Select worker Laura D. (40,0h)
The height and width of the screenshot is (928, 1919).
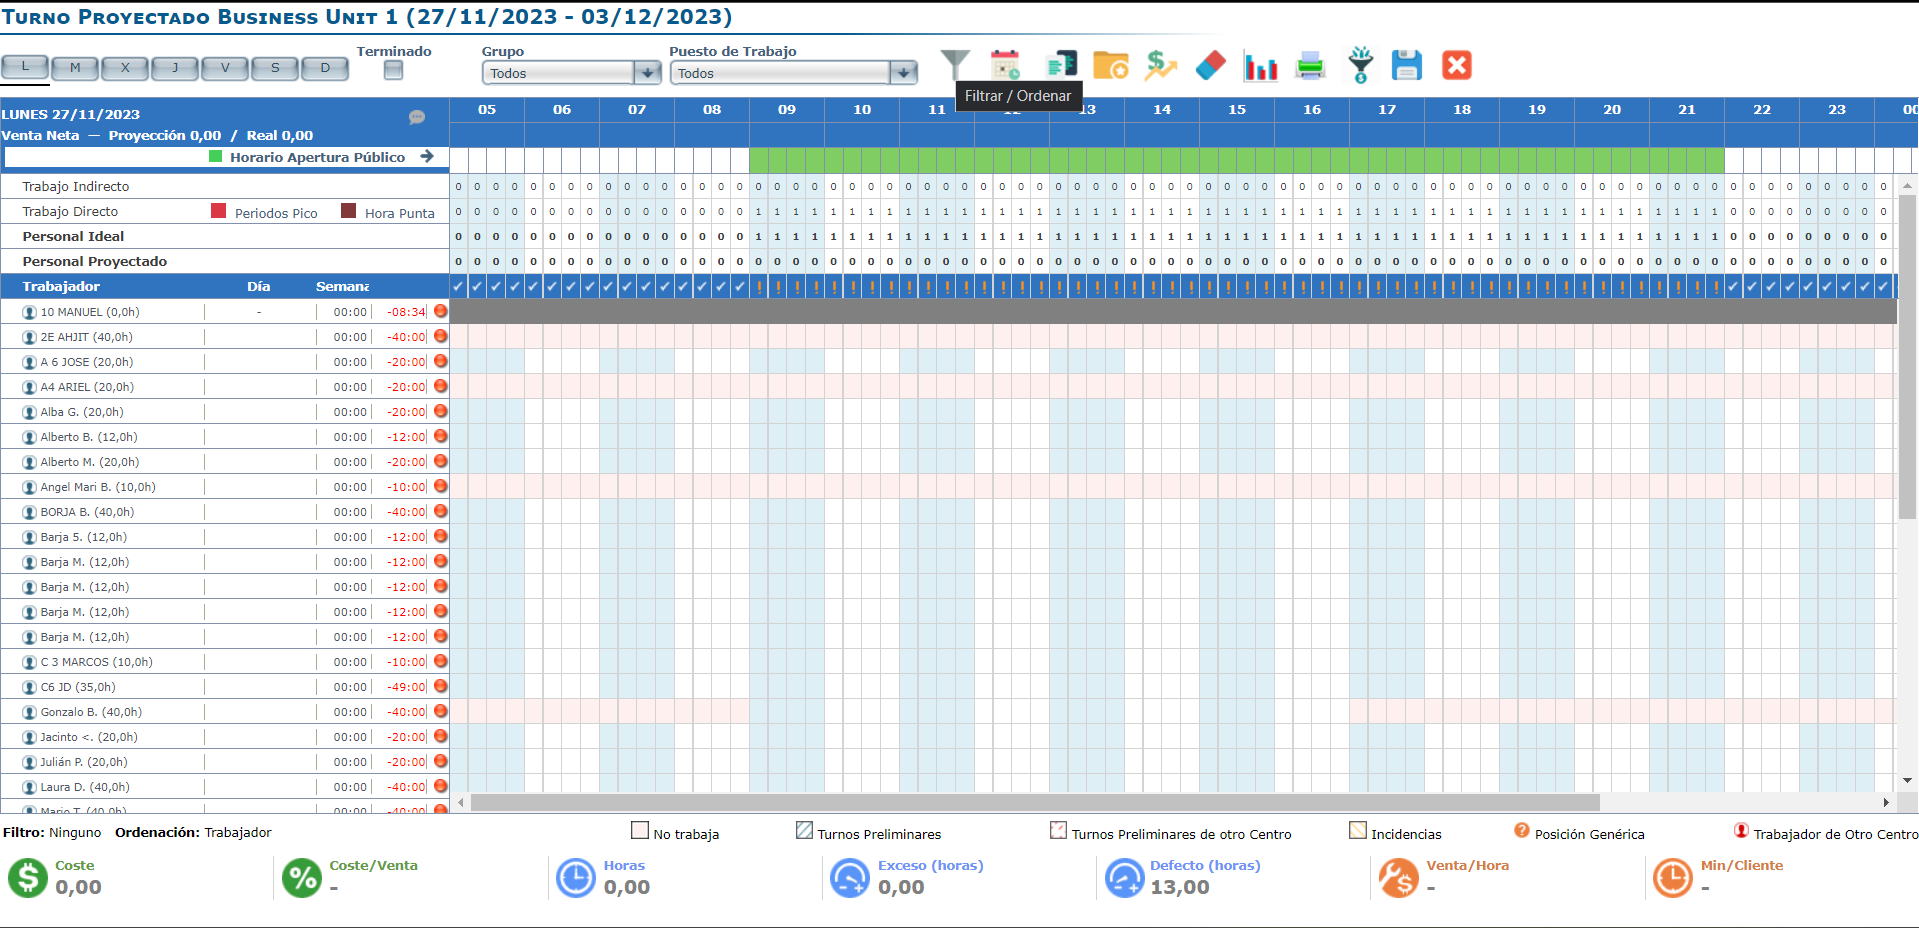click(x=85, y=787)
